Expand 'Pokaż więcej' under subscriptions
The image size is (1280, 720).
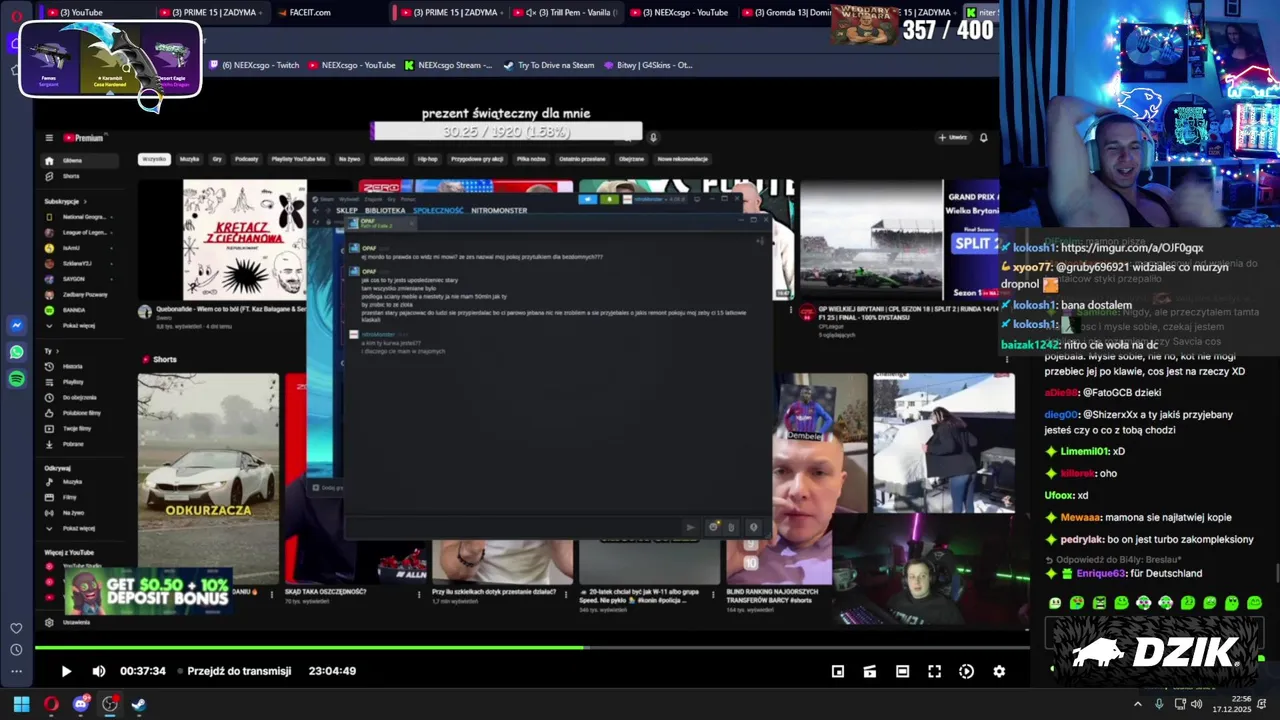(x=78, y=325)
